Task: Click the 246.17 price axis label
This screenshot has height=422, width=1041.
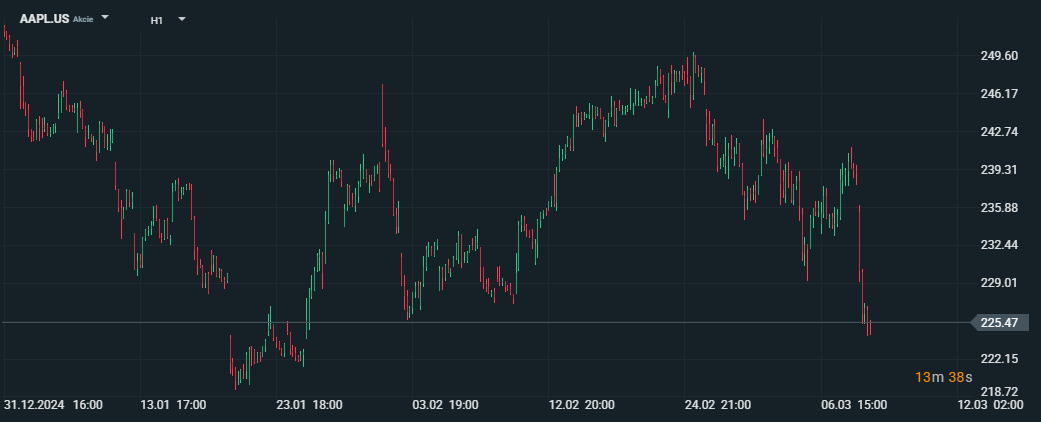Action: (x=999, y=94)
